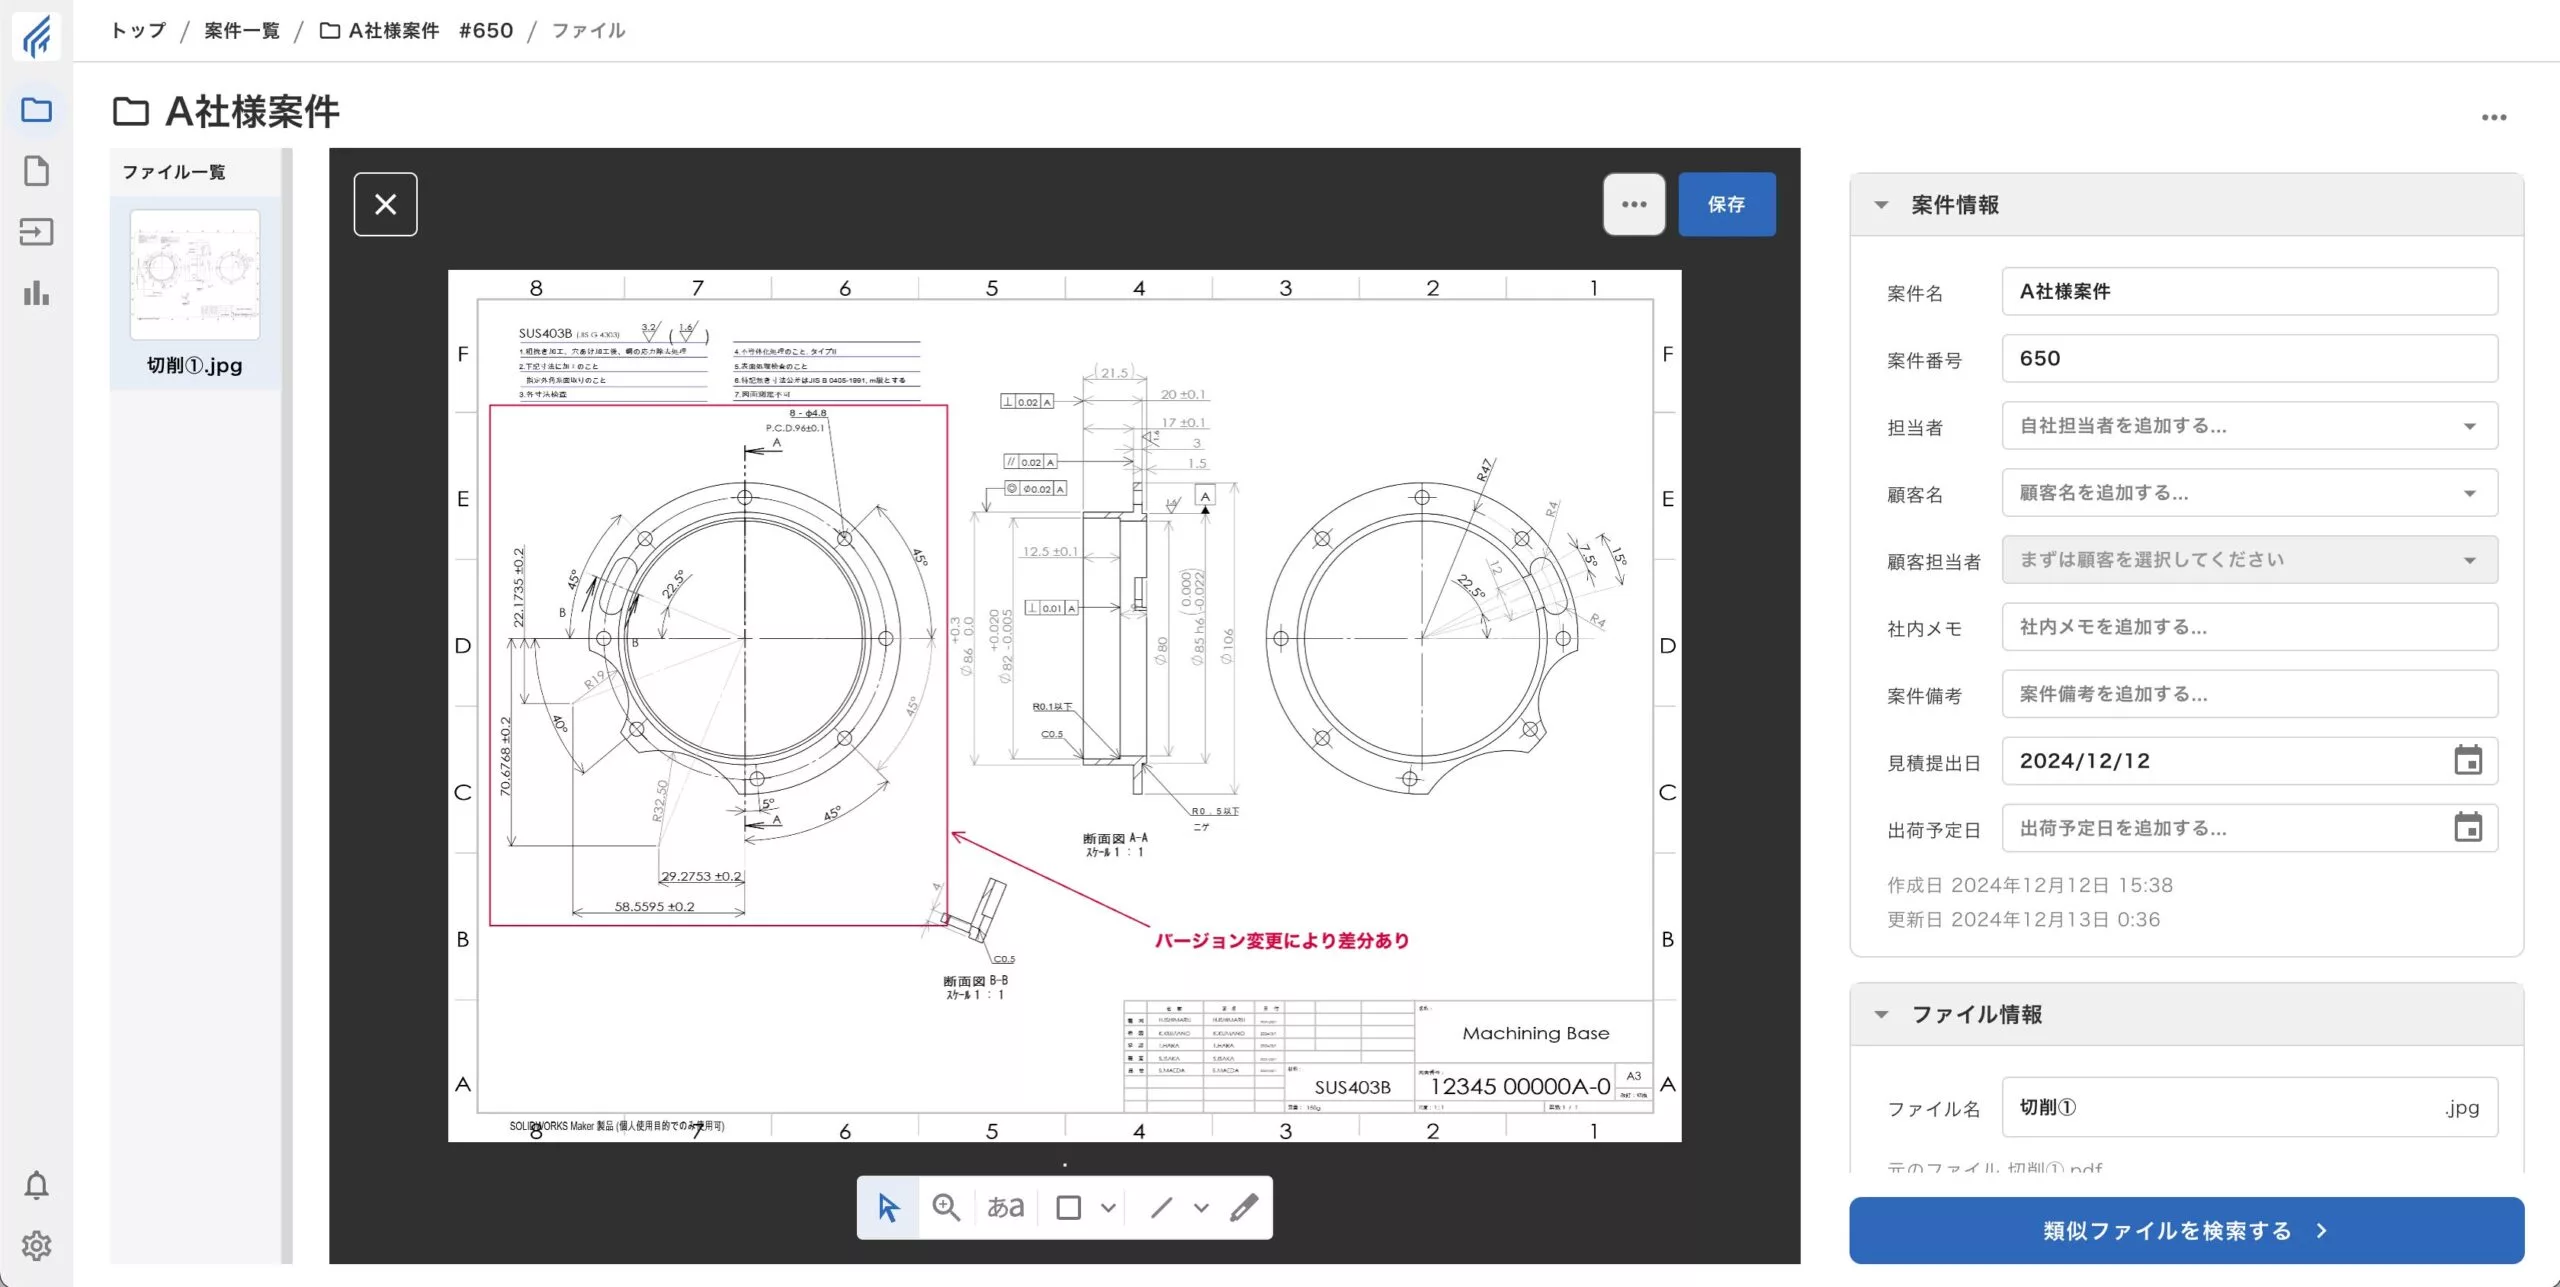2560x1287 pixels.
Task: Activate the magnifier zoom tool
Action: [946, 1208]
